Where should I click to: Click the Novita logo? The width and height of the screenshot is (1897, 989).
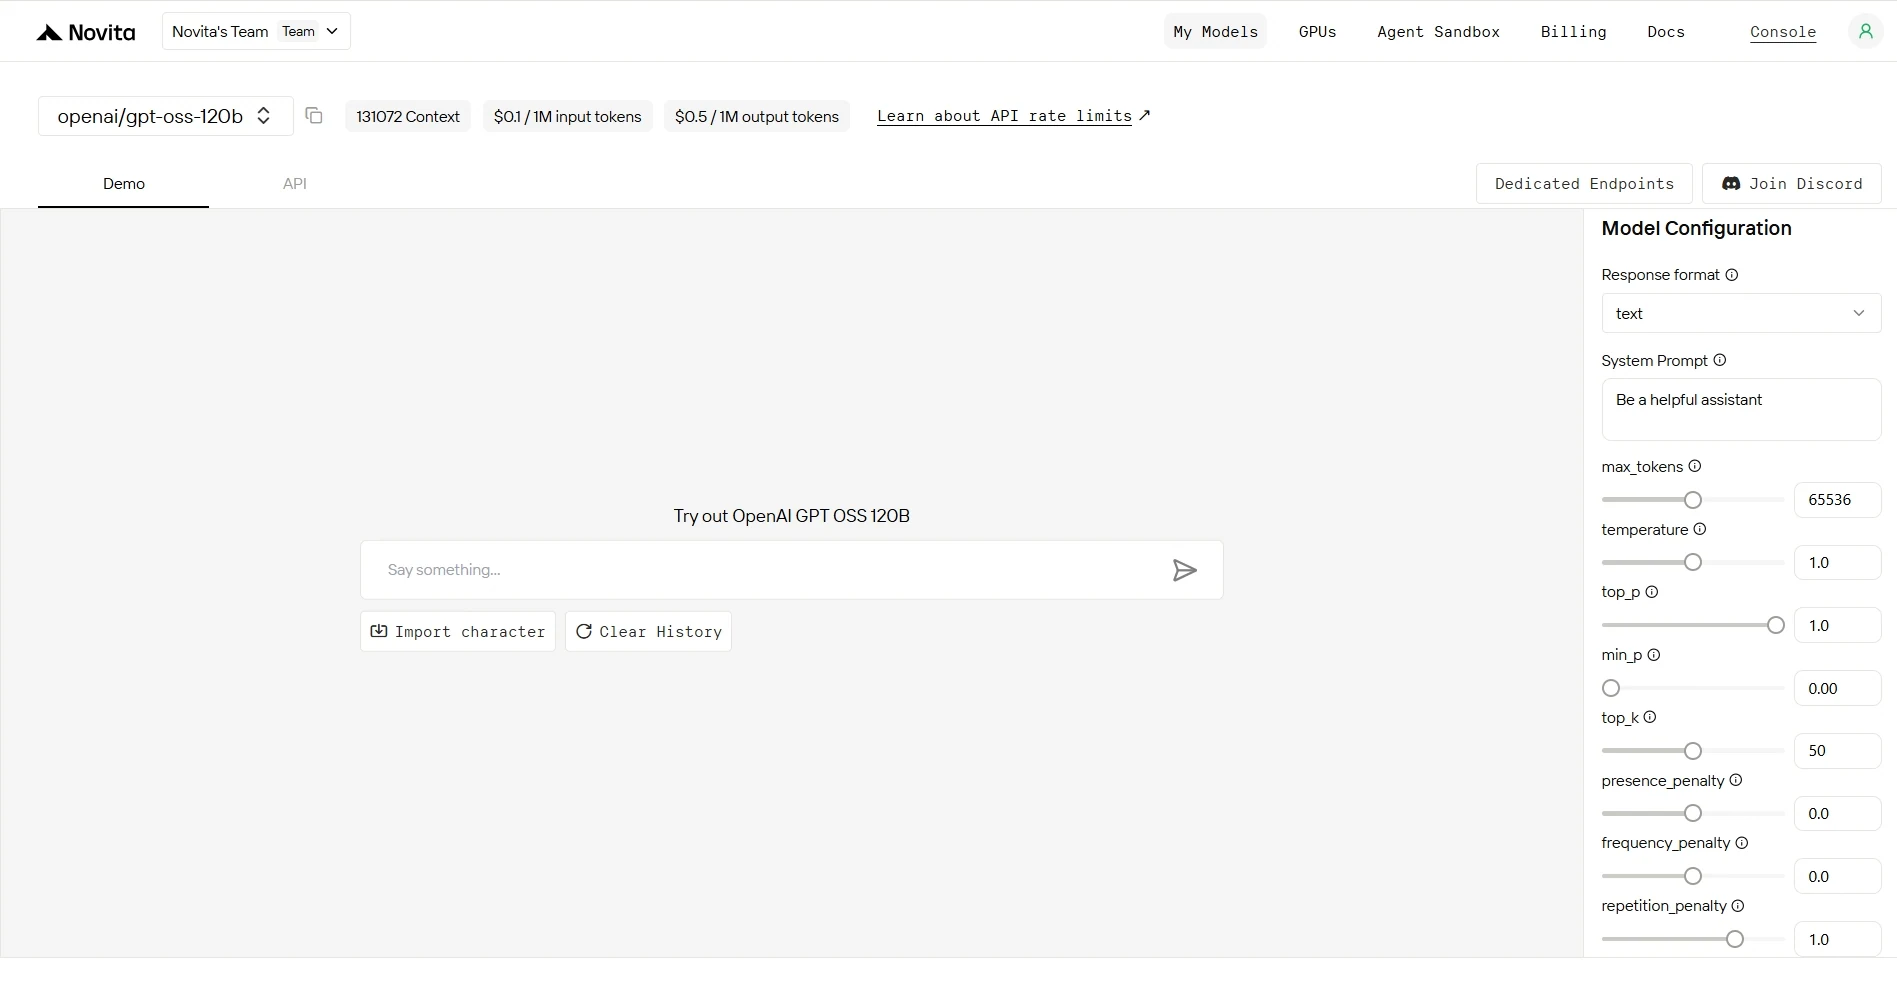point(86,32)
